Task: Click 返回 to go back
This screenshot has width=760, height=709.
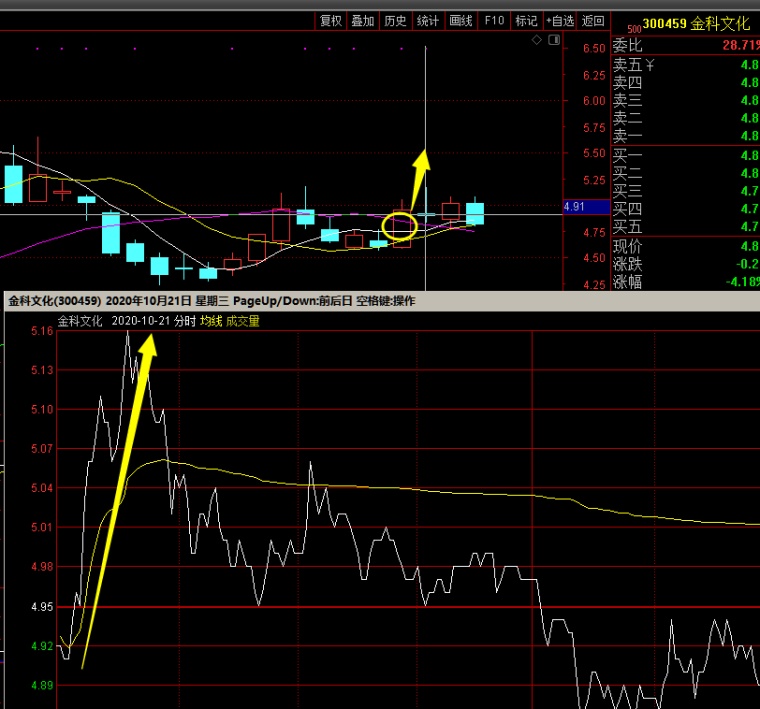Action: 593,20
